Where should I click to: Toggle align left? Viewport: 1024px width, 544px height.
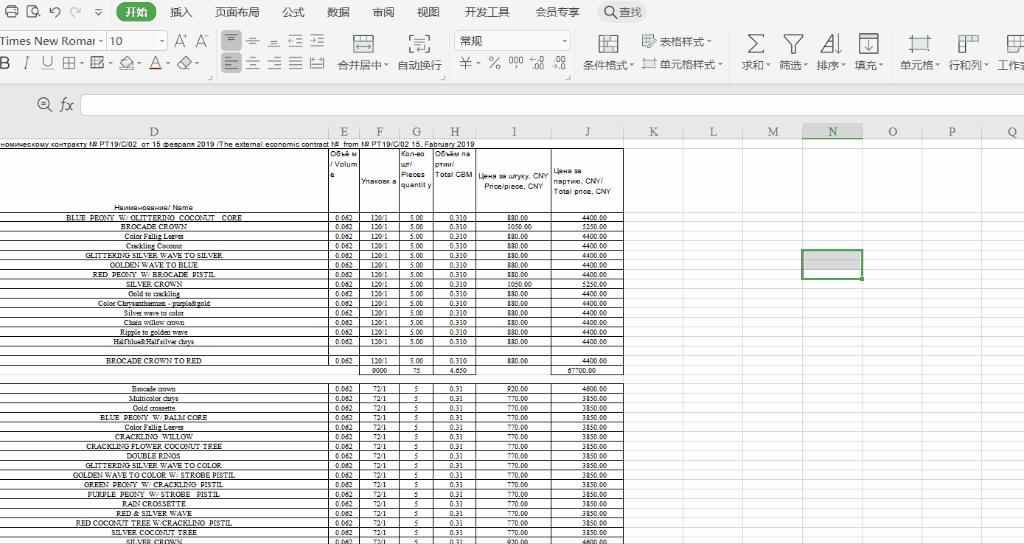point(231,63)
